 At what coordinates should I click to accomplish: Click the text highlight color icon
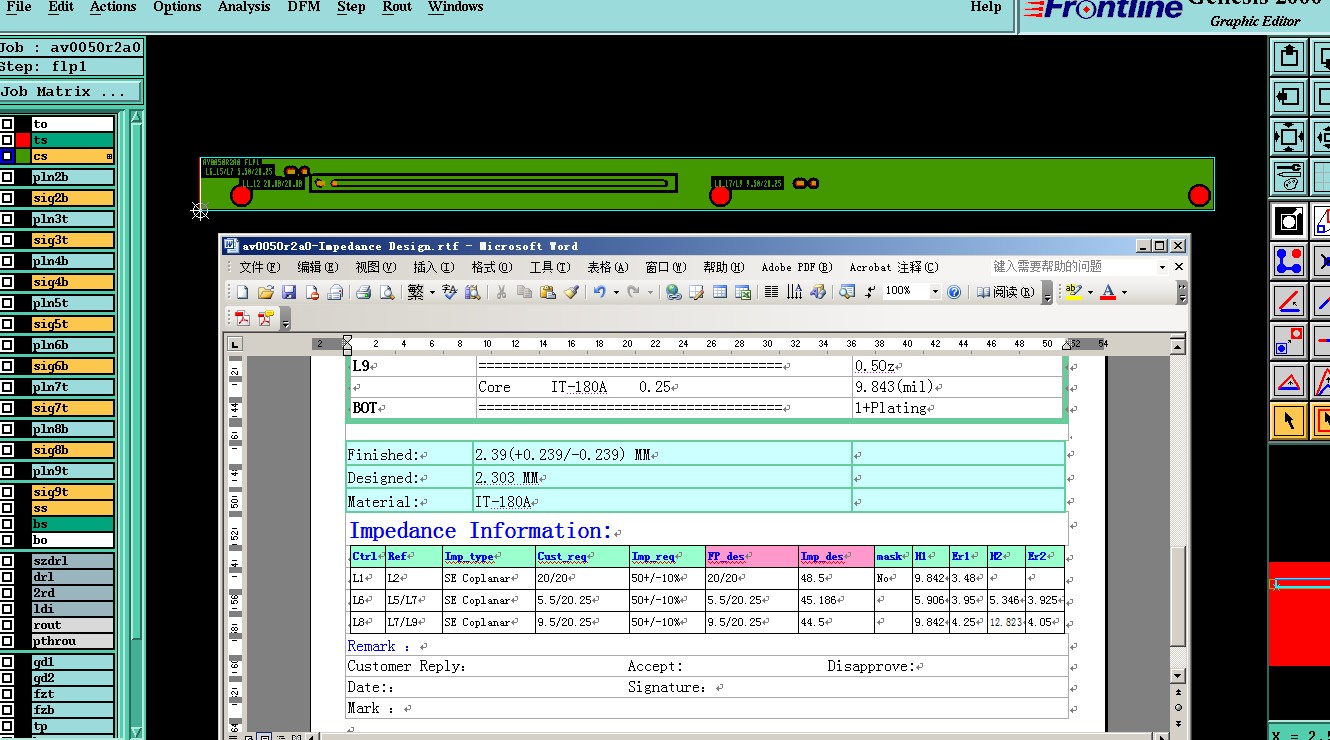pos(1072,292)
